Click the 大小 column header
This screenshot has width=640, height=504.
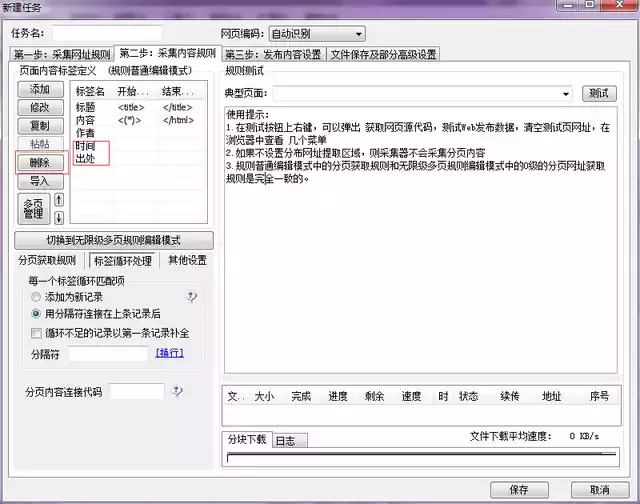(264, 397)
